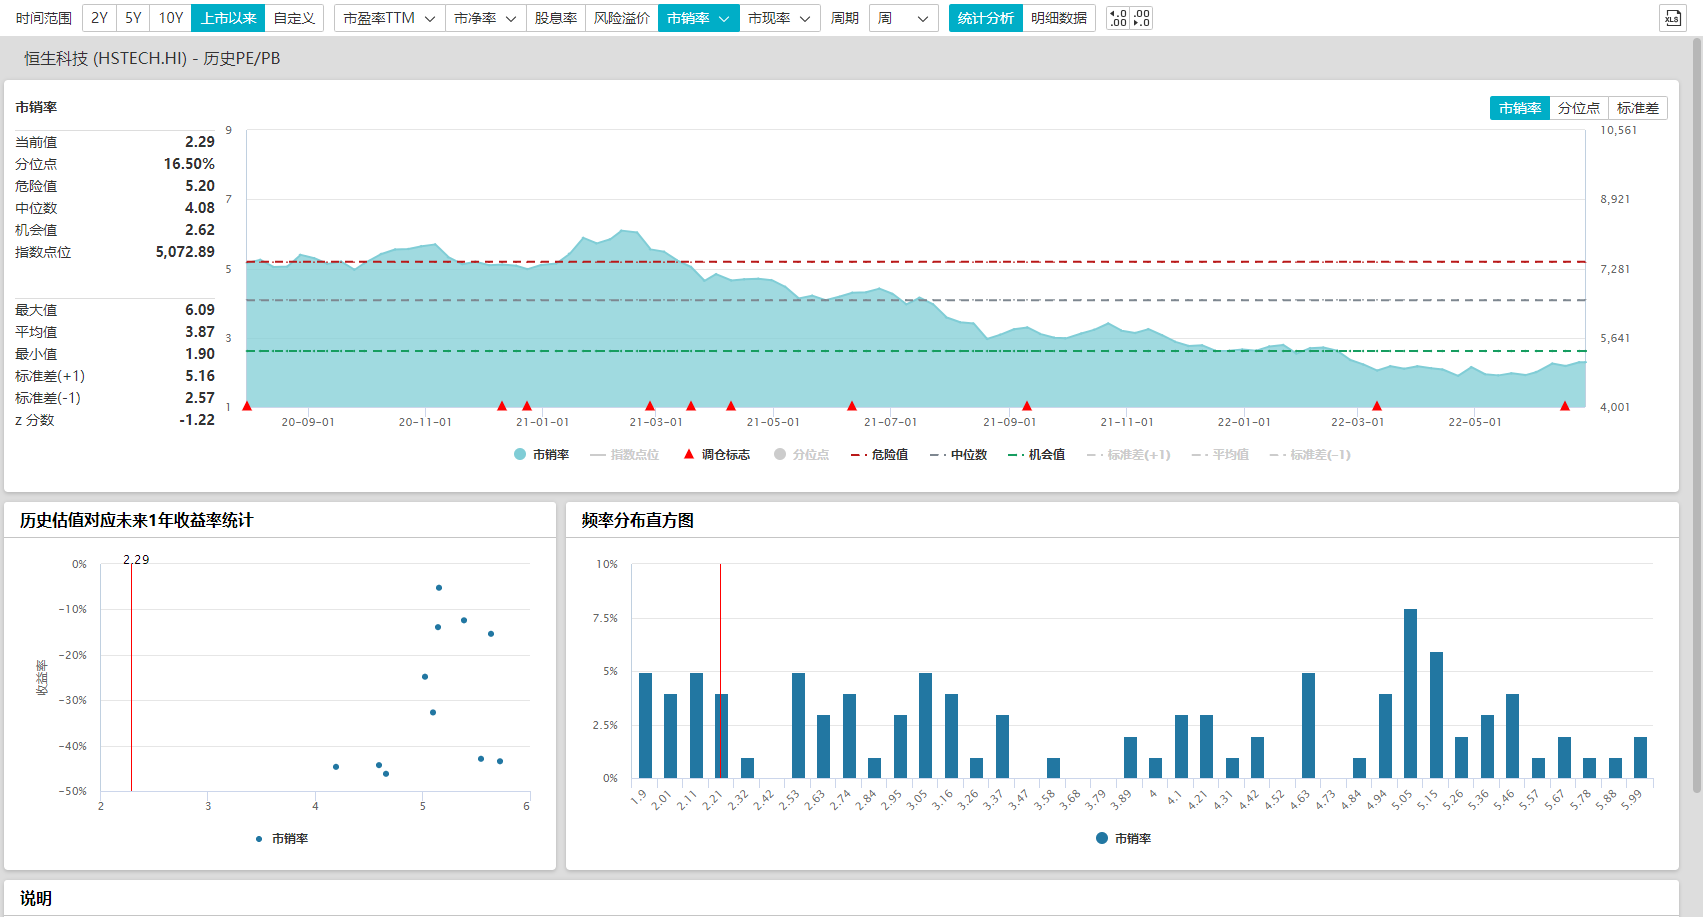Open 周期 period combo box
Image resolution: width=1703 pixels, height=917 pixels.
(903, 18)
